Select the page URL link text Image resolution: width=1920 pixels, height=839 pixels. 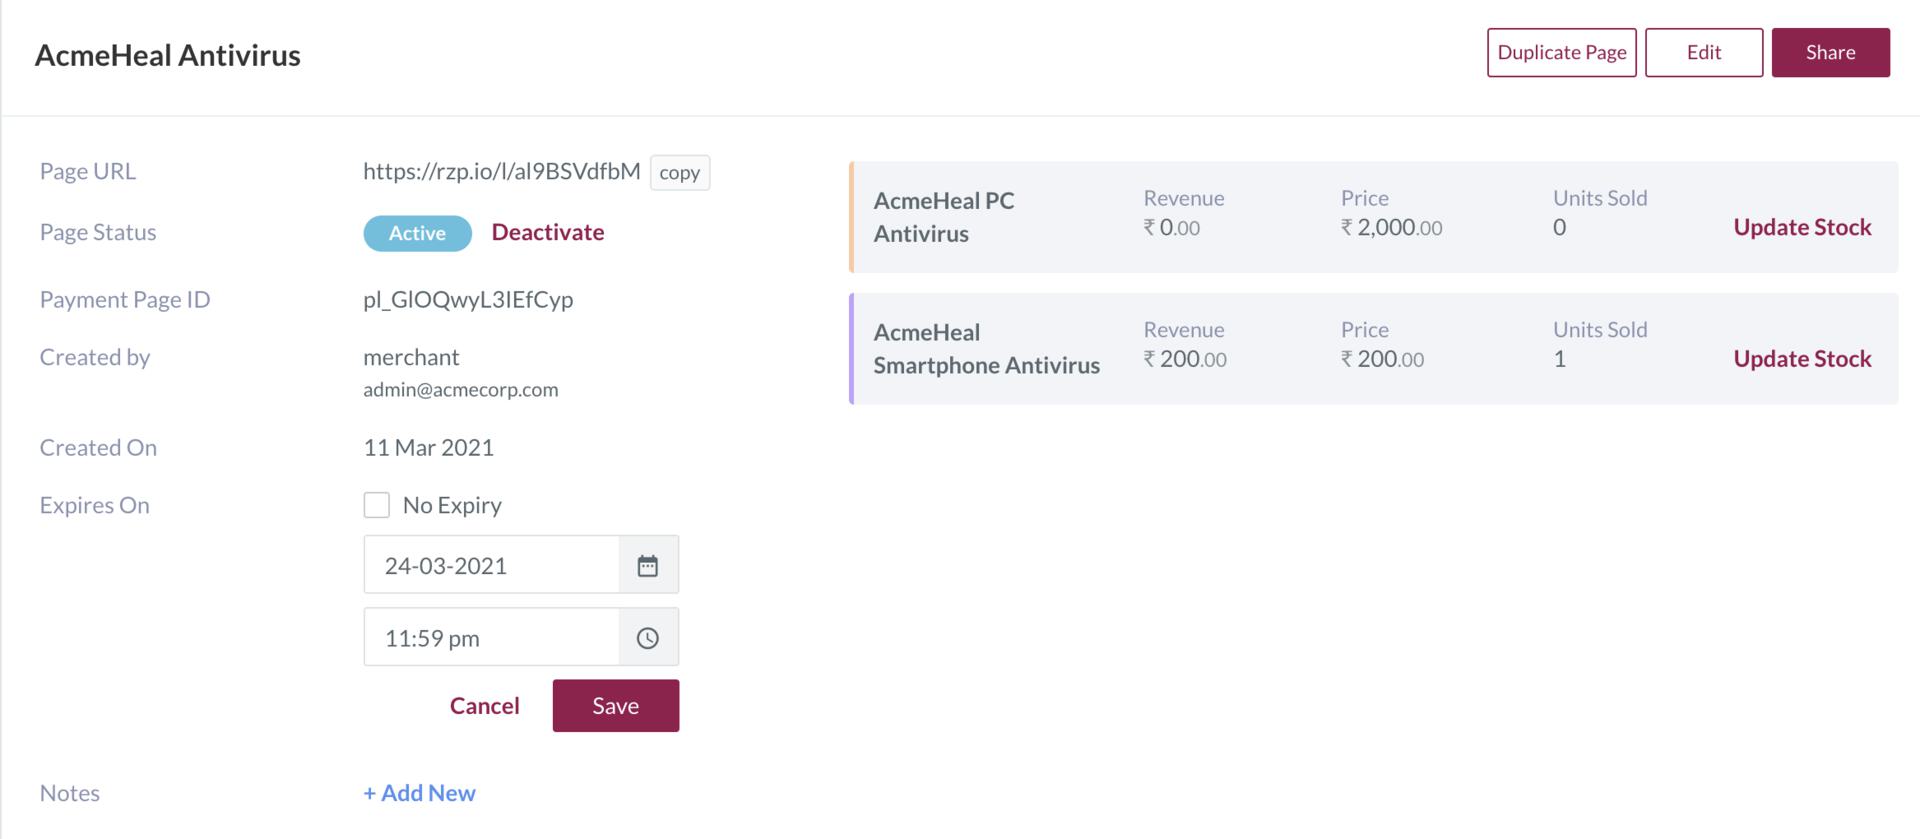(502, 171)
